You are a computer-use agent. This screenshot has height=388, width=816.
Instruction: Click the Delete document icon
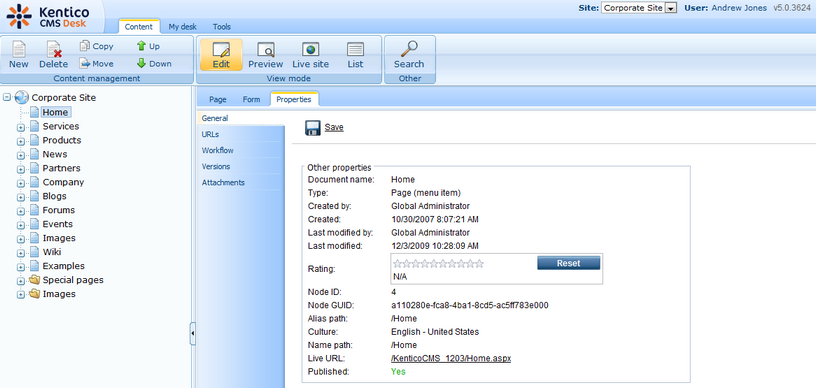click(54, 49)
